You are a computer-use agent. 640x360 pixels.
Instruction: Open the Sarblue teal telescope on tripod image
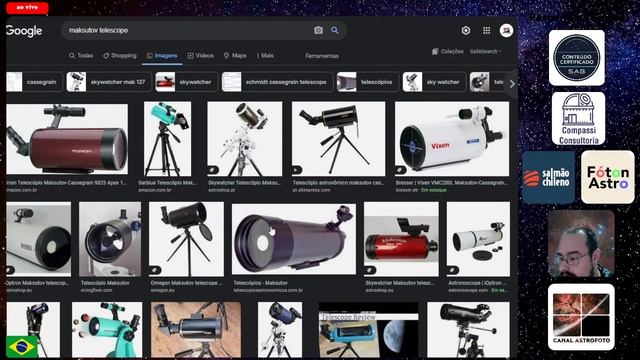[x=167, y=139]
